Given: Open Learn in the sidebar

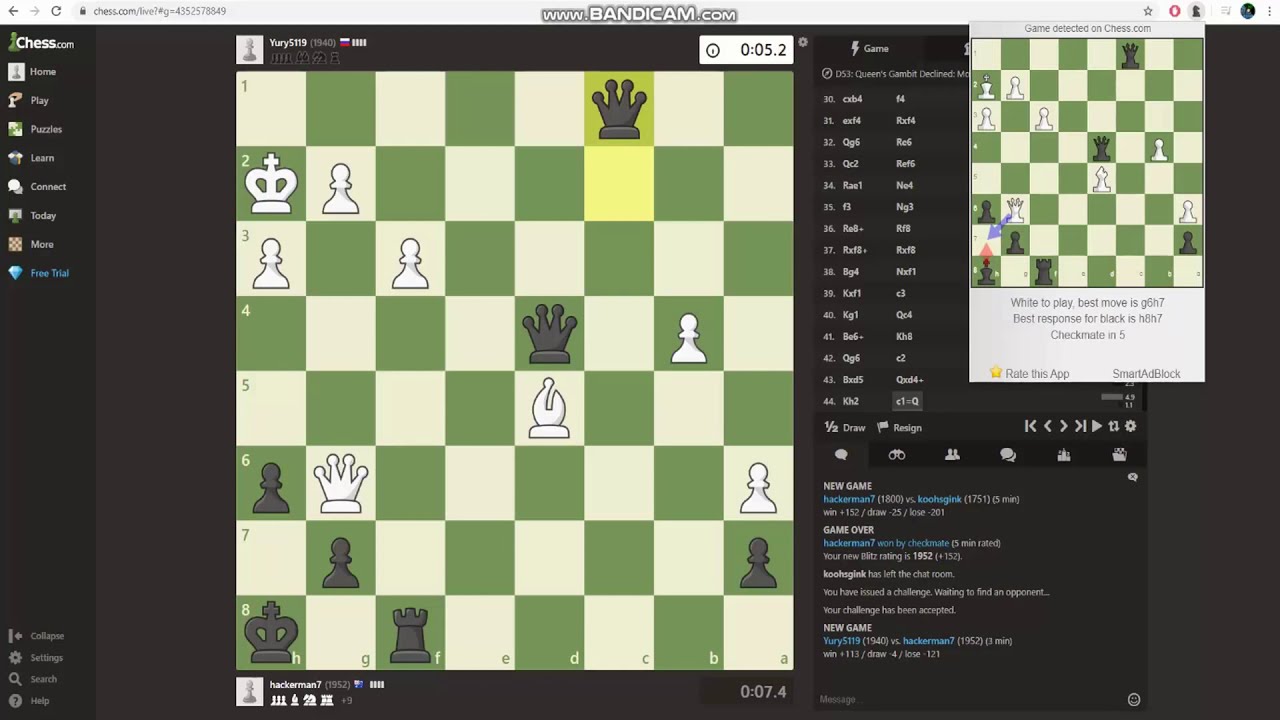Looking at the screenshot, I should pos(31,158).
